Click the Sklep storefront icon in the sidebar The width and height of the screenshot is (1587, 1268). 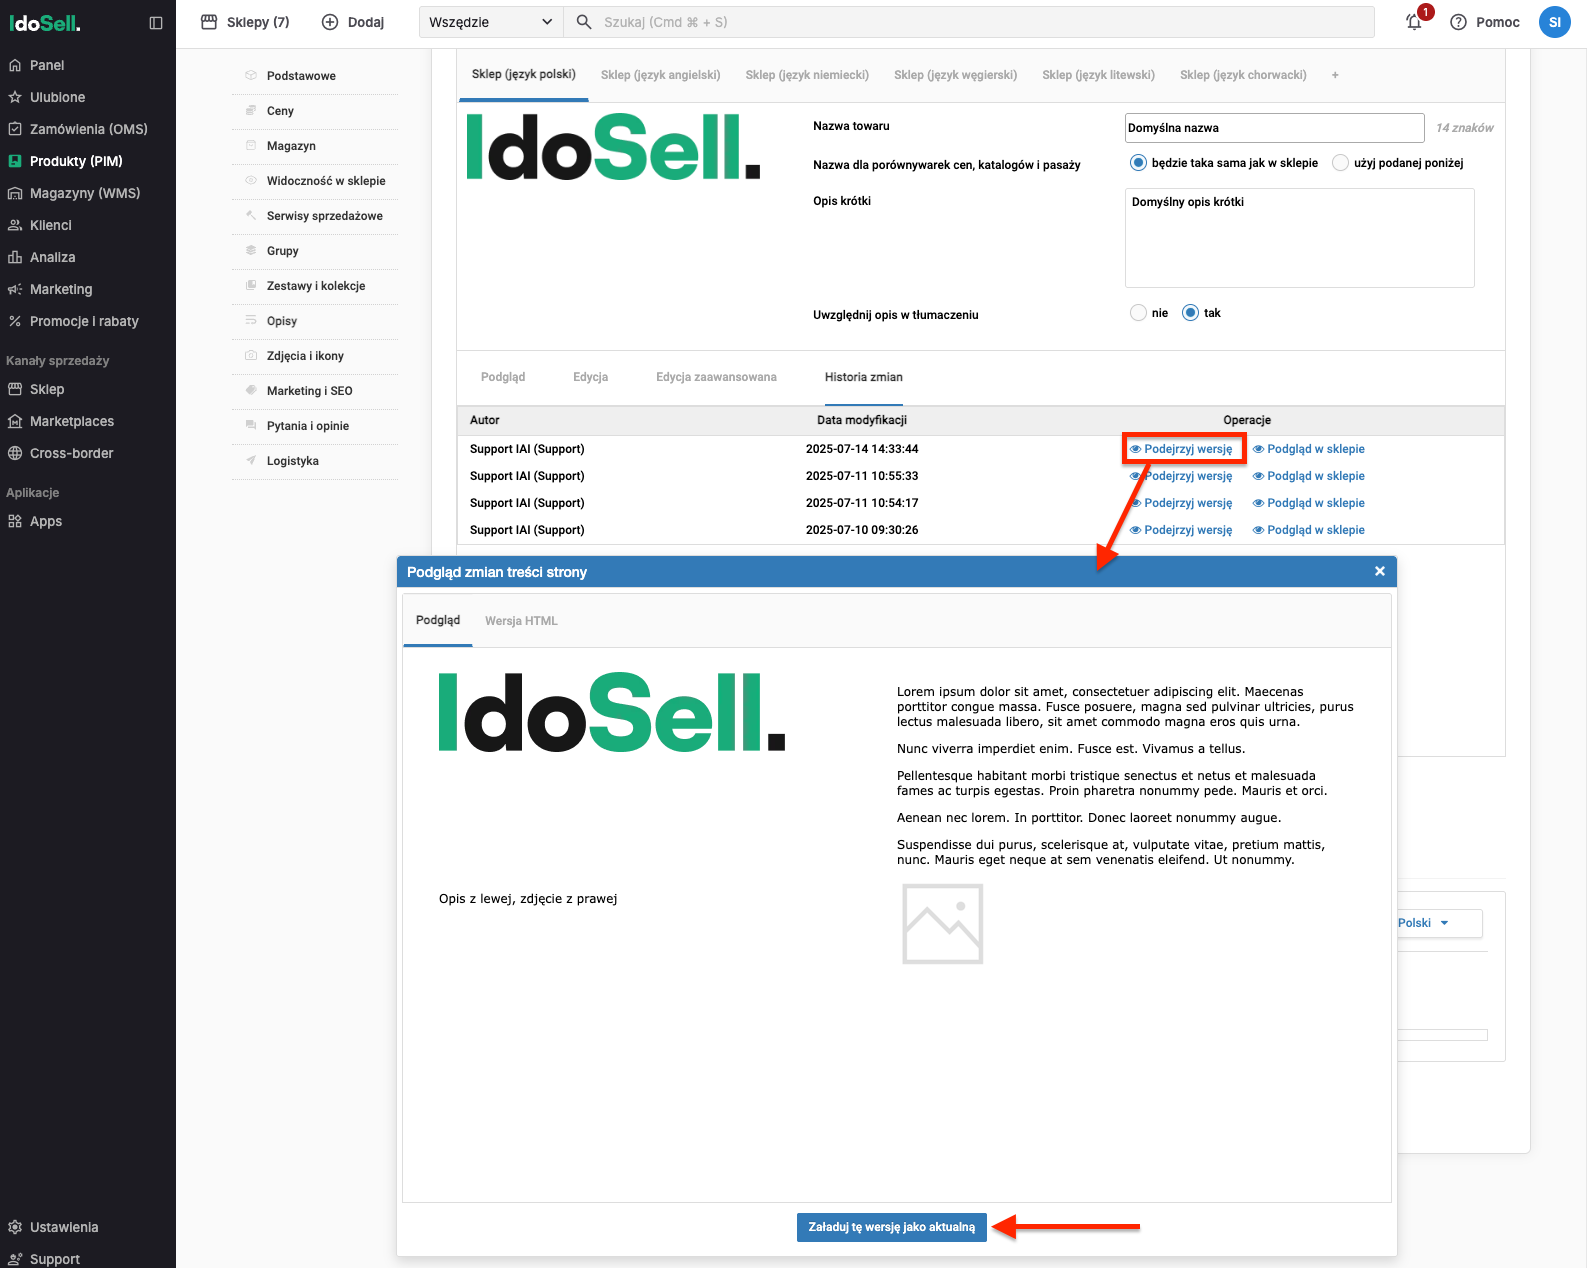pos(15,389)
